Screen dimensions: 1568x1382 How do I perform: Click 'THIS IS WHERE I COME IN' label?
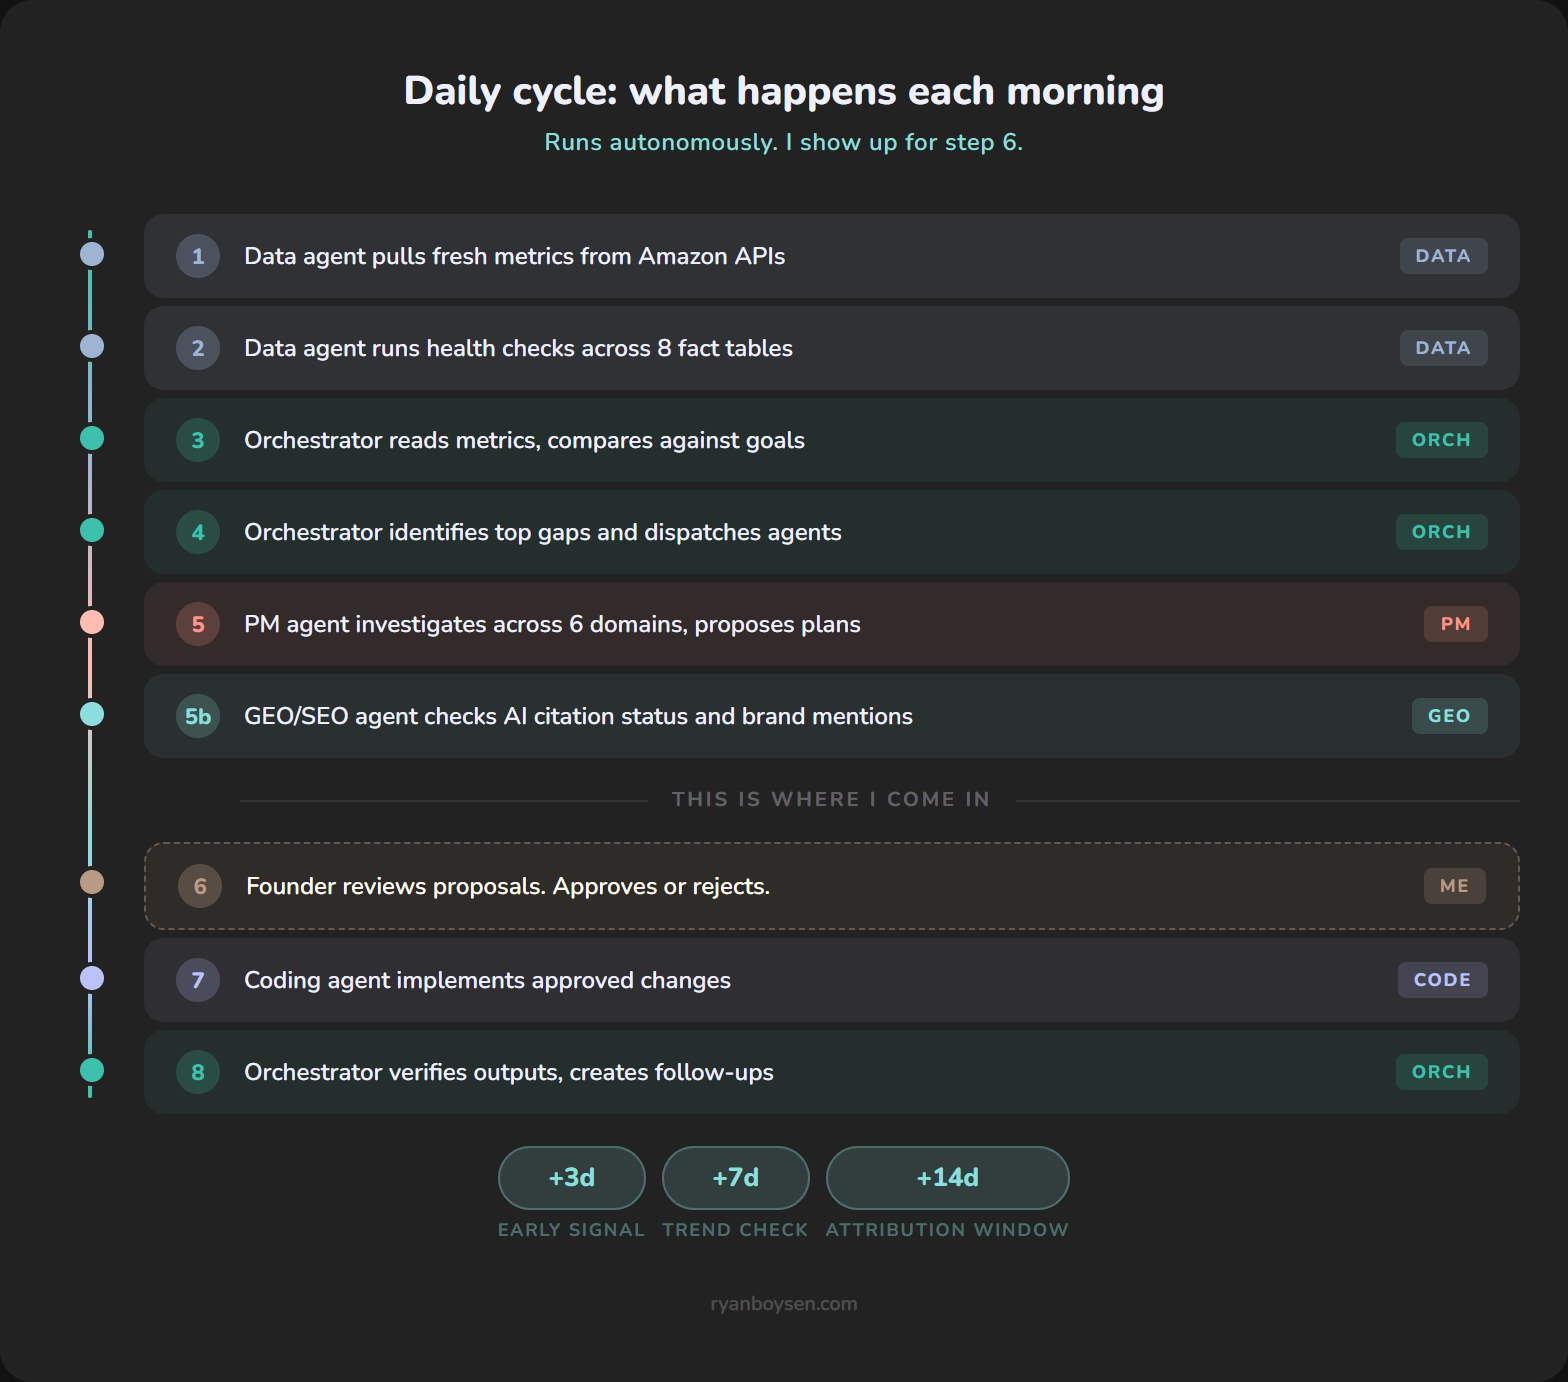point(831,799)
